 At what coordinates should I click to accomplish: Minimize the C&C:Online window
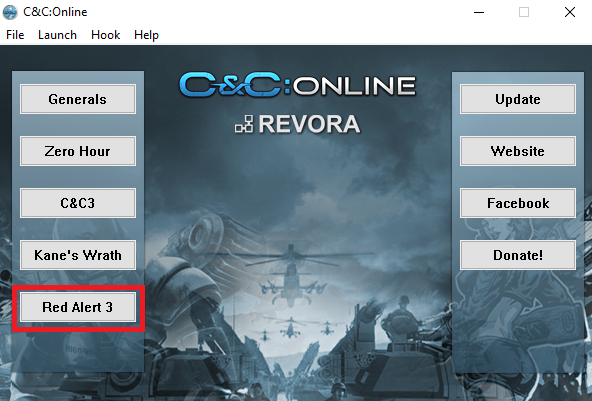(x=479, y=12)
